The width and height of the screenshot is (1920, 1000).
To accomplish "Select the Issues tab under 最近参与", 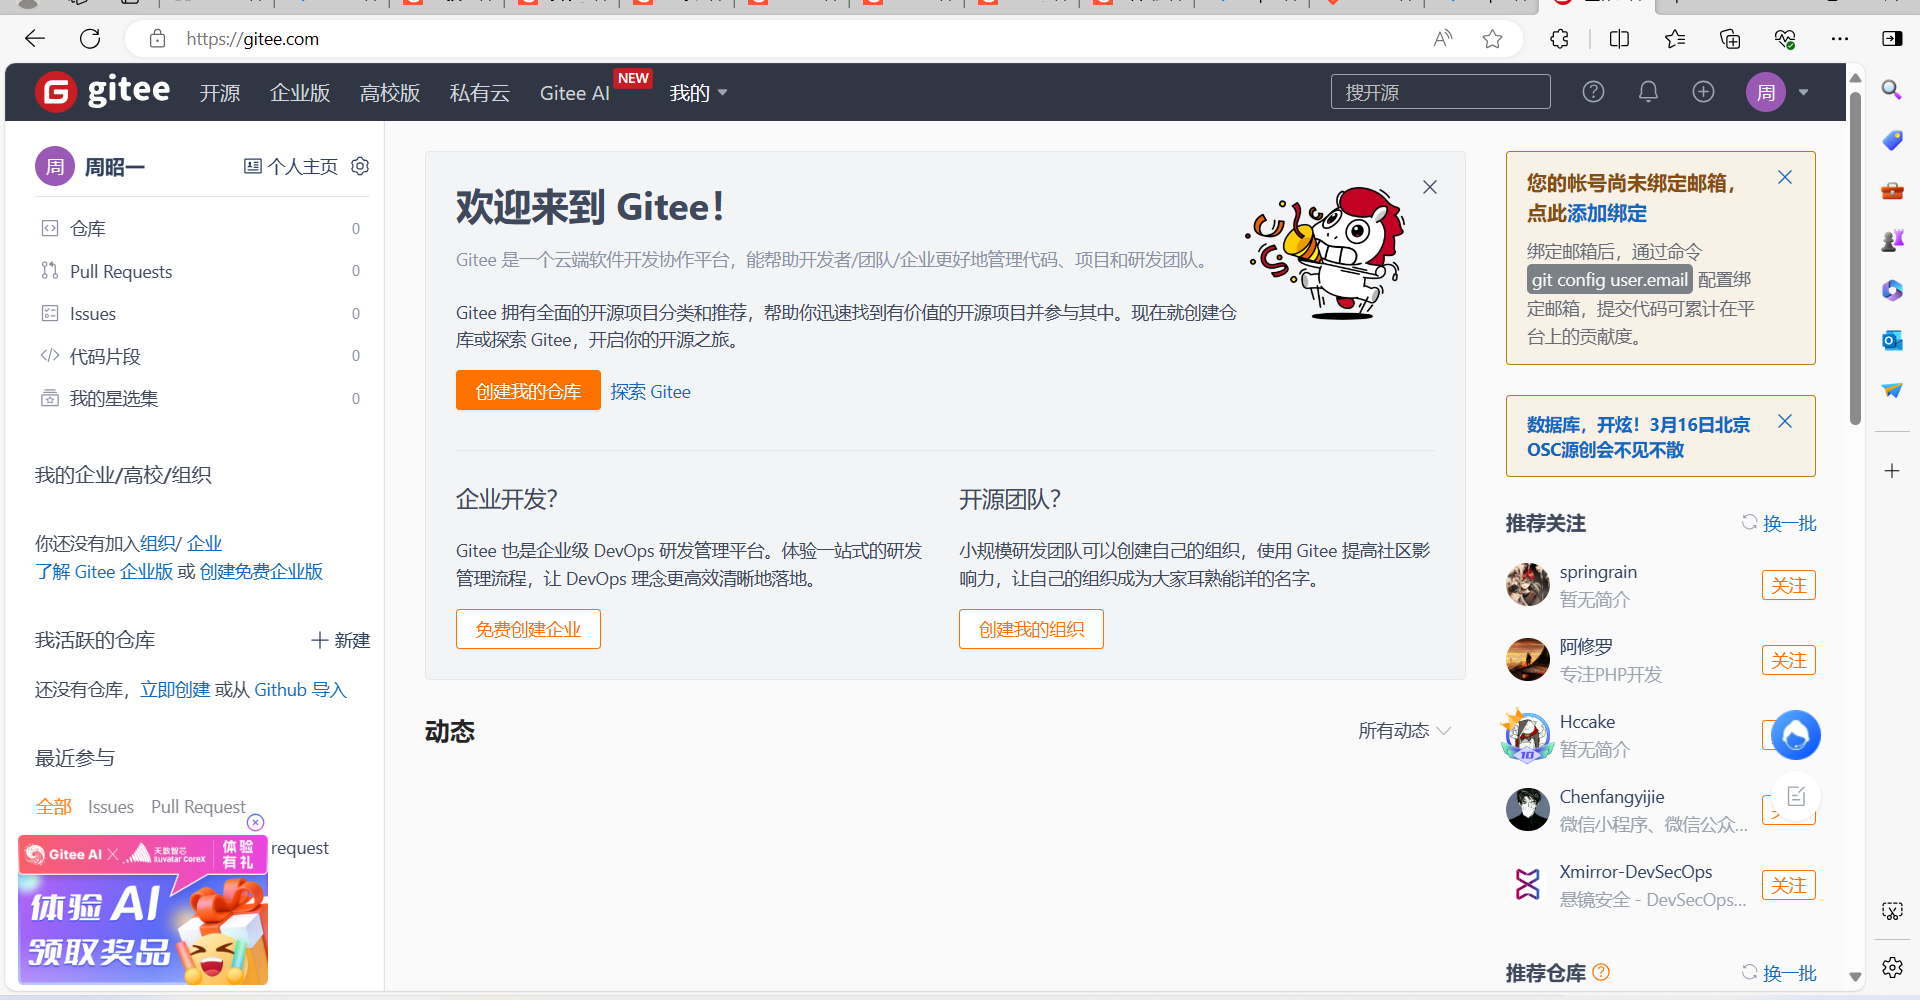I will click(111, 807).
